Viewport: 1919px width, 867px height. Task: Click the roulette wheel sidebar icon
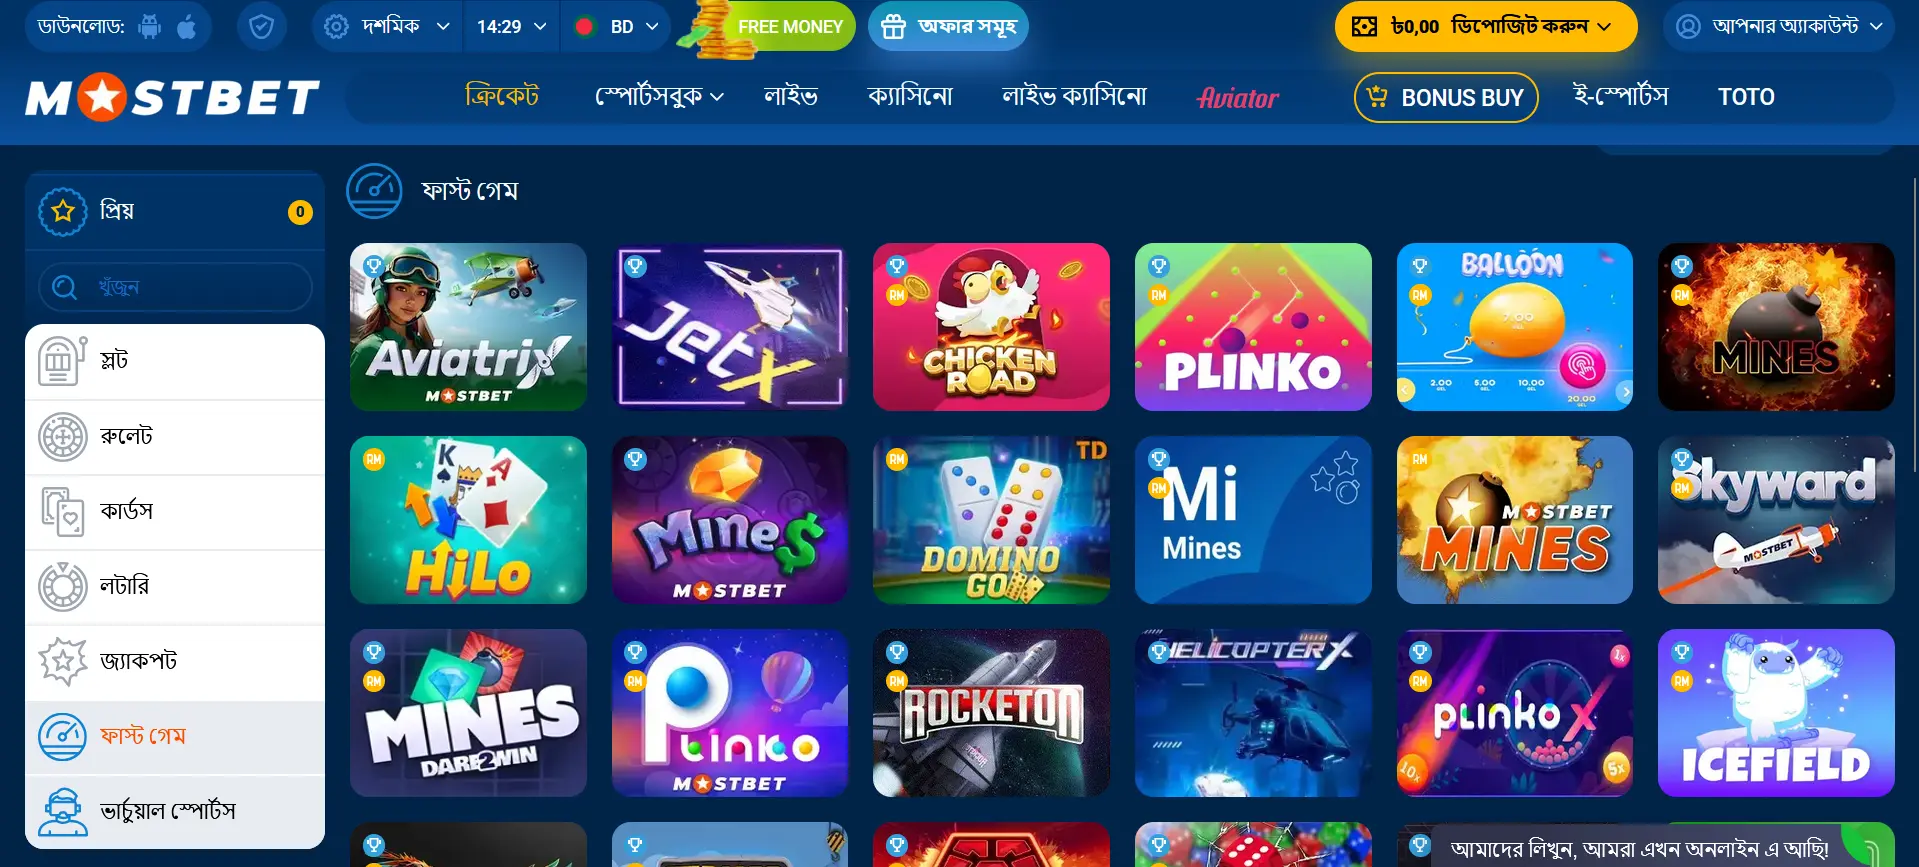coord(62,437)
